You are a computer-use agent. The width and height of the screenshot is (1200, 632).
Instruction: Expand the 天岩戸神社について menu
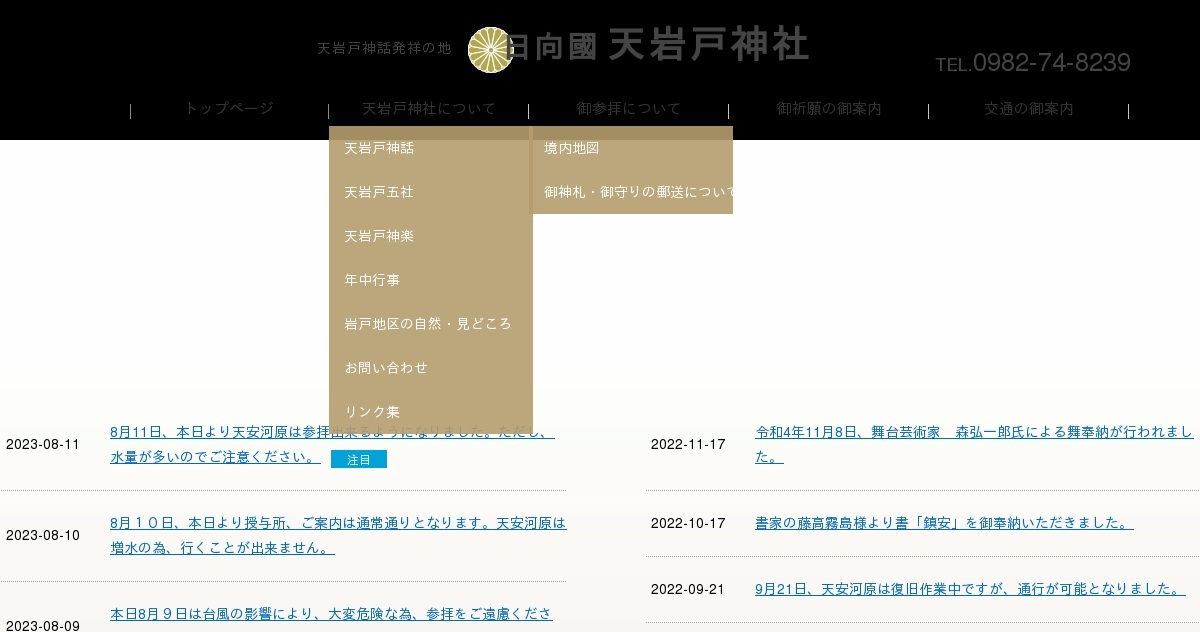pyautogui.click(x=428, y=109)
